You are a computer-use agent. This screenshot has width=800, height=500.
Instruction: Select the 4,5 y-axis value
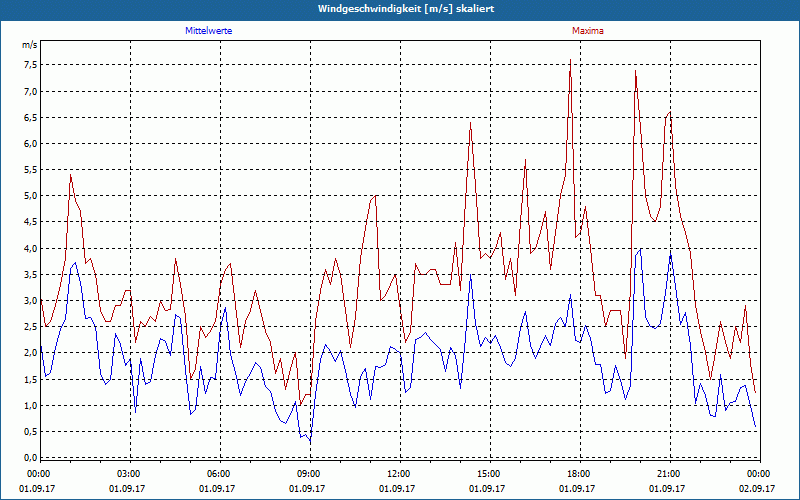click(x=30, y=221)
